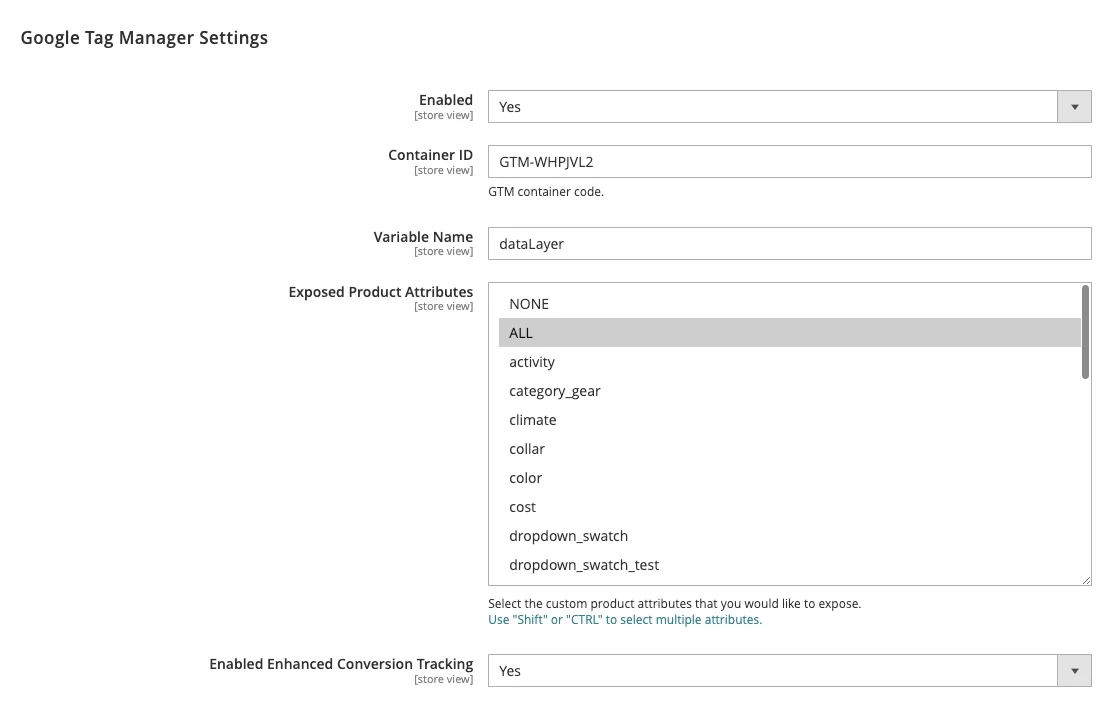Viewport: 1116px width, 712px height.
Task: Click the Container ID input field
Action: [x=789, y=161]
